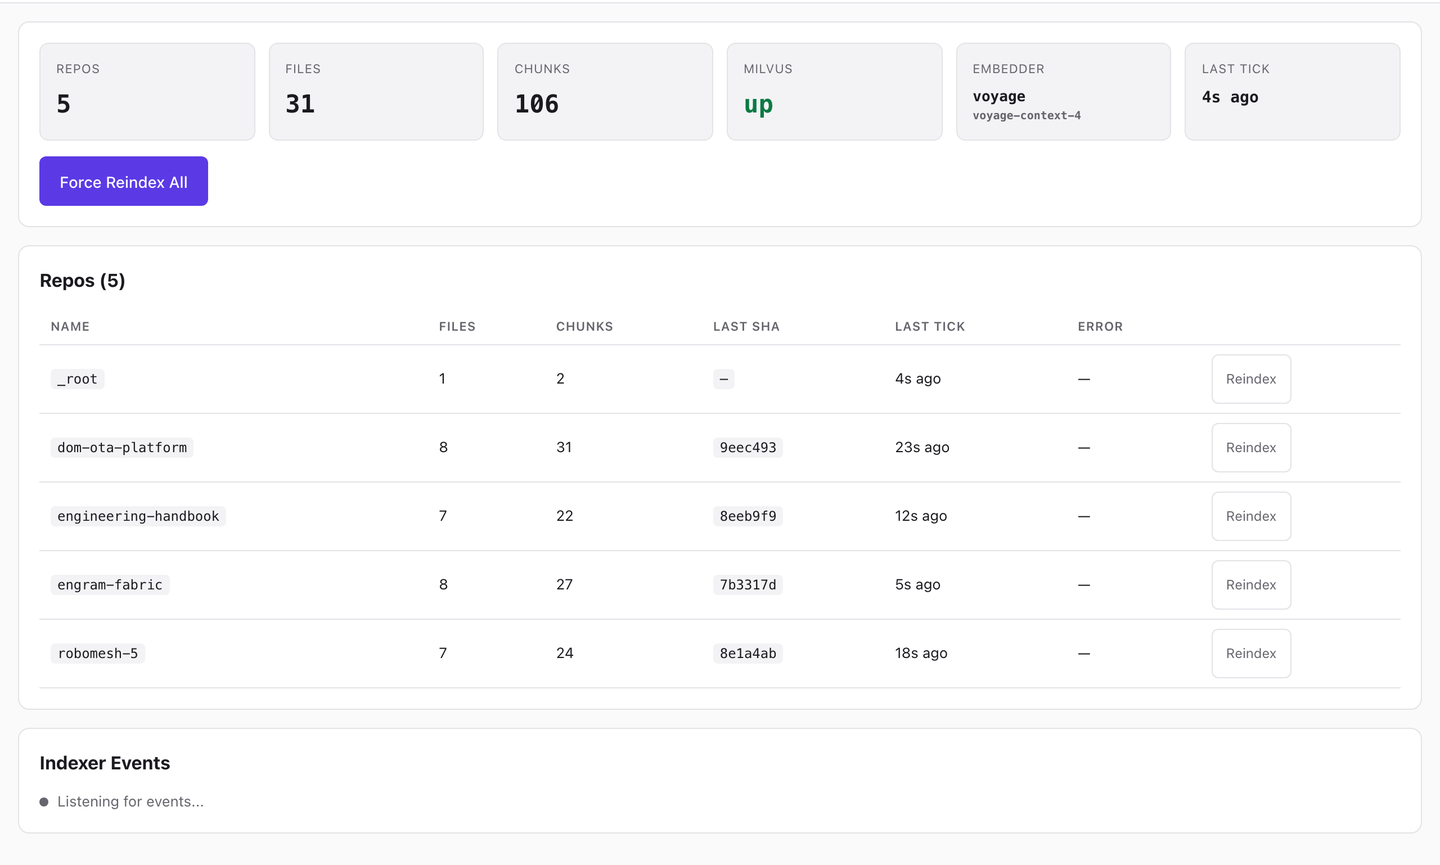1440x865 pixels.
Task: Click the Files total value 31
Action: pyautogui.click(x=300, y=104)
